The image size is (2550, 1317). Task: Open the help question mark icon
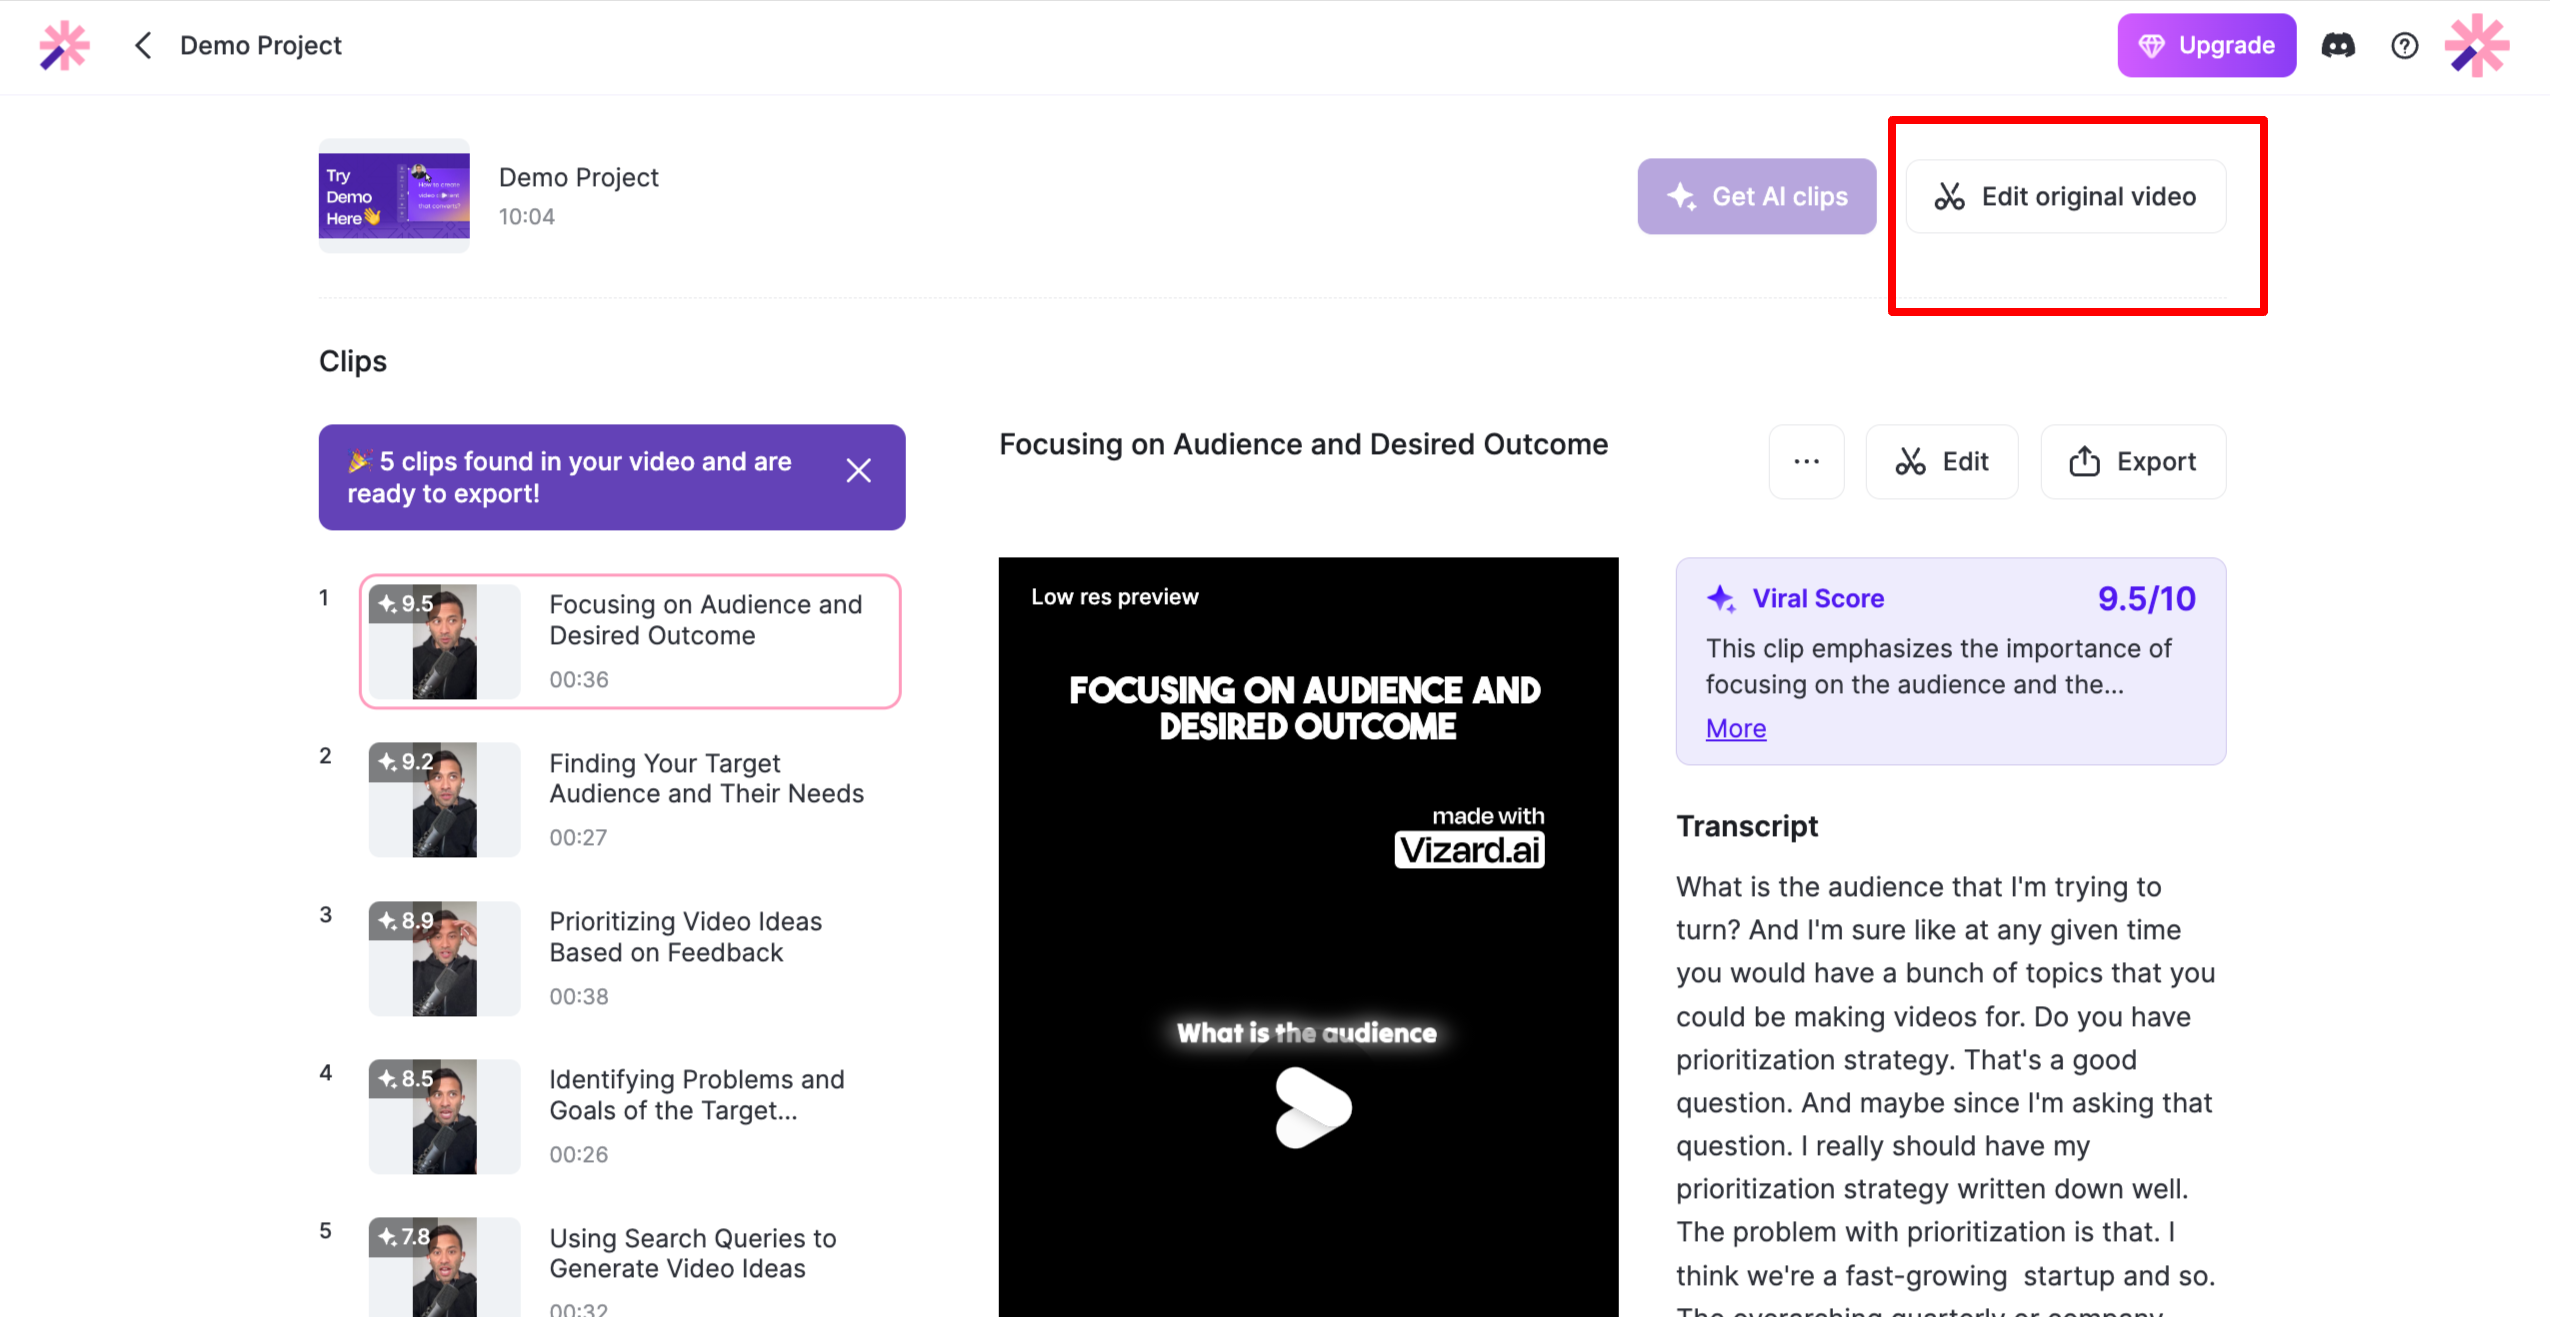[2405, 46]
